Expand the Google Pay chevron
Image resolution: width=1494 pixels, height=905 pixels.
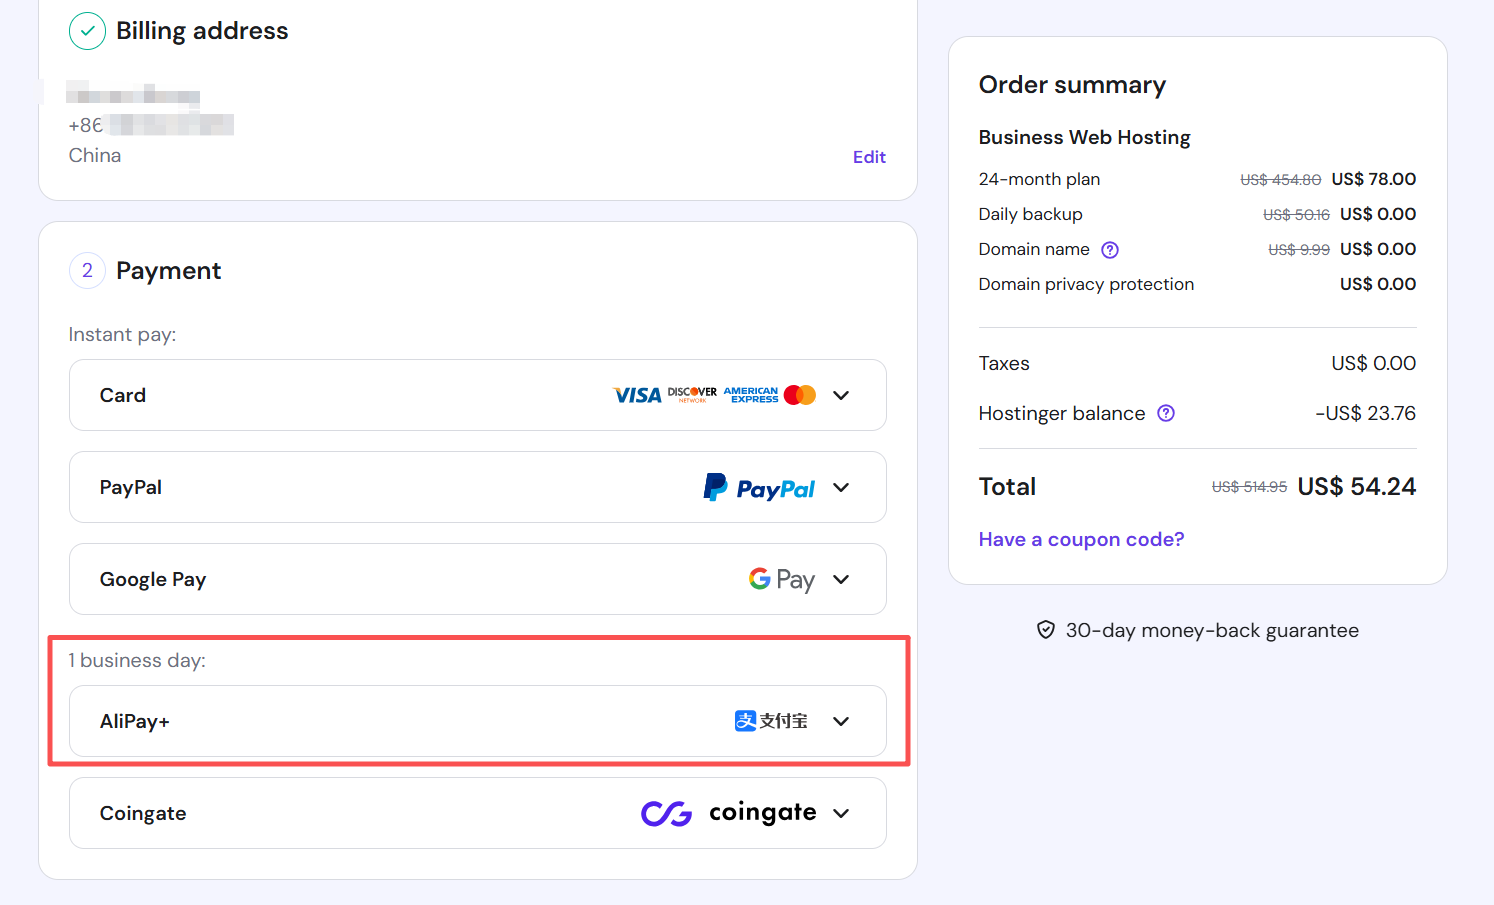pos(841,580)
